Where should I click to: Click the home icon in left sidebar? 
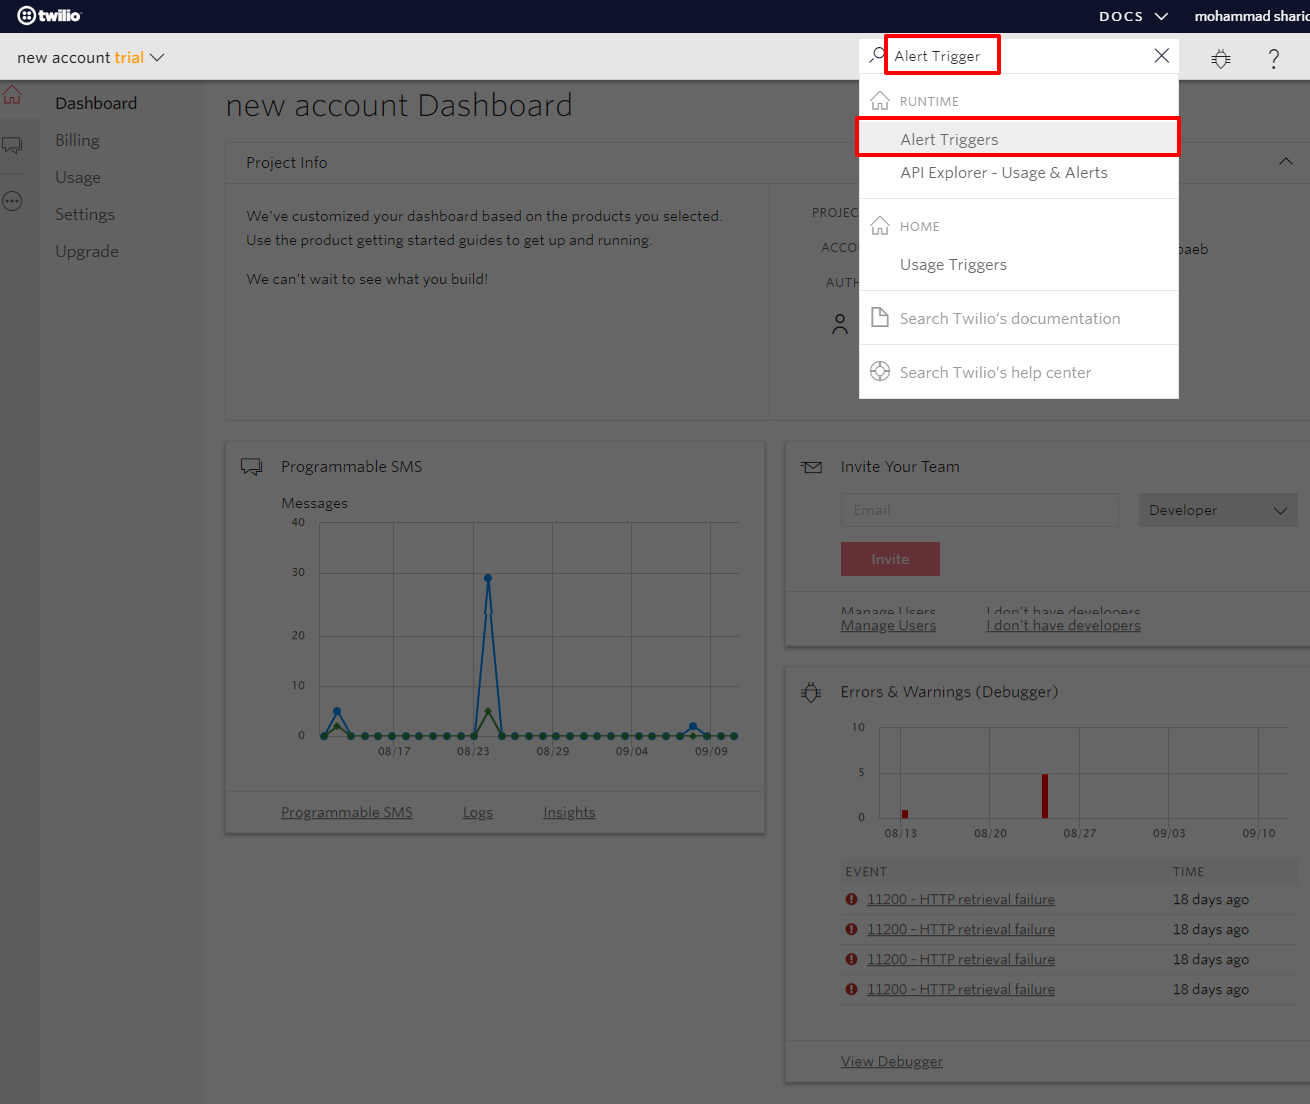12,95
